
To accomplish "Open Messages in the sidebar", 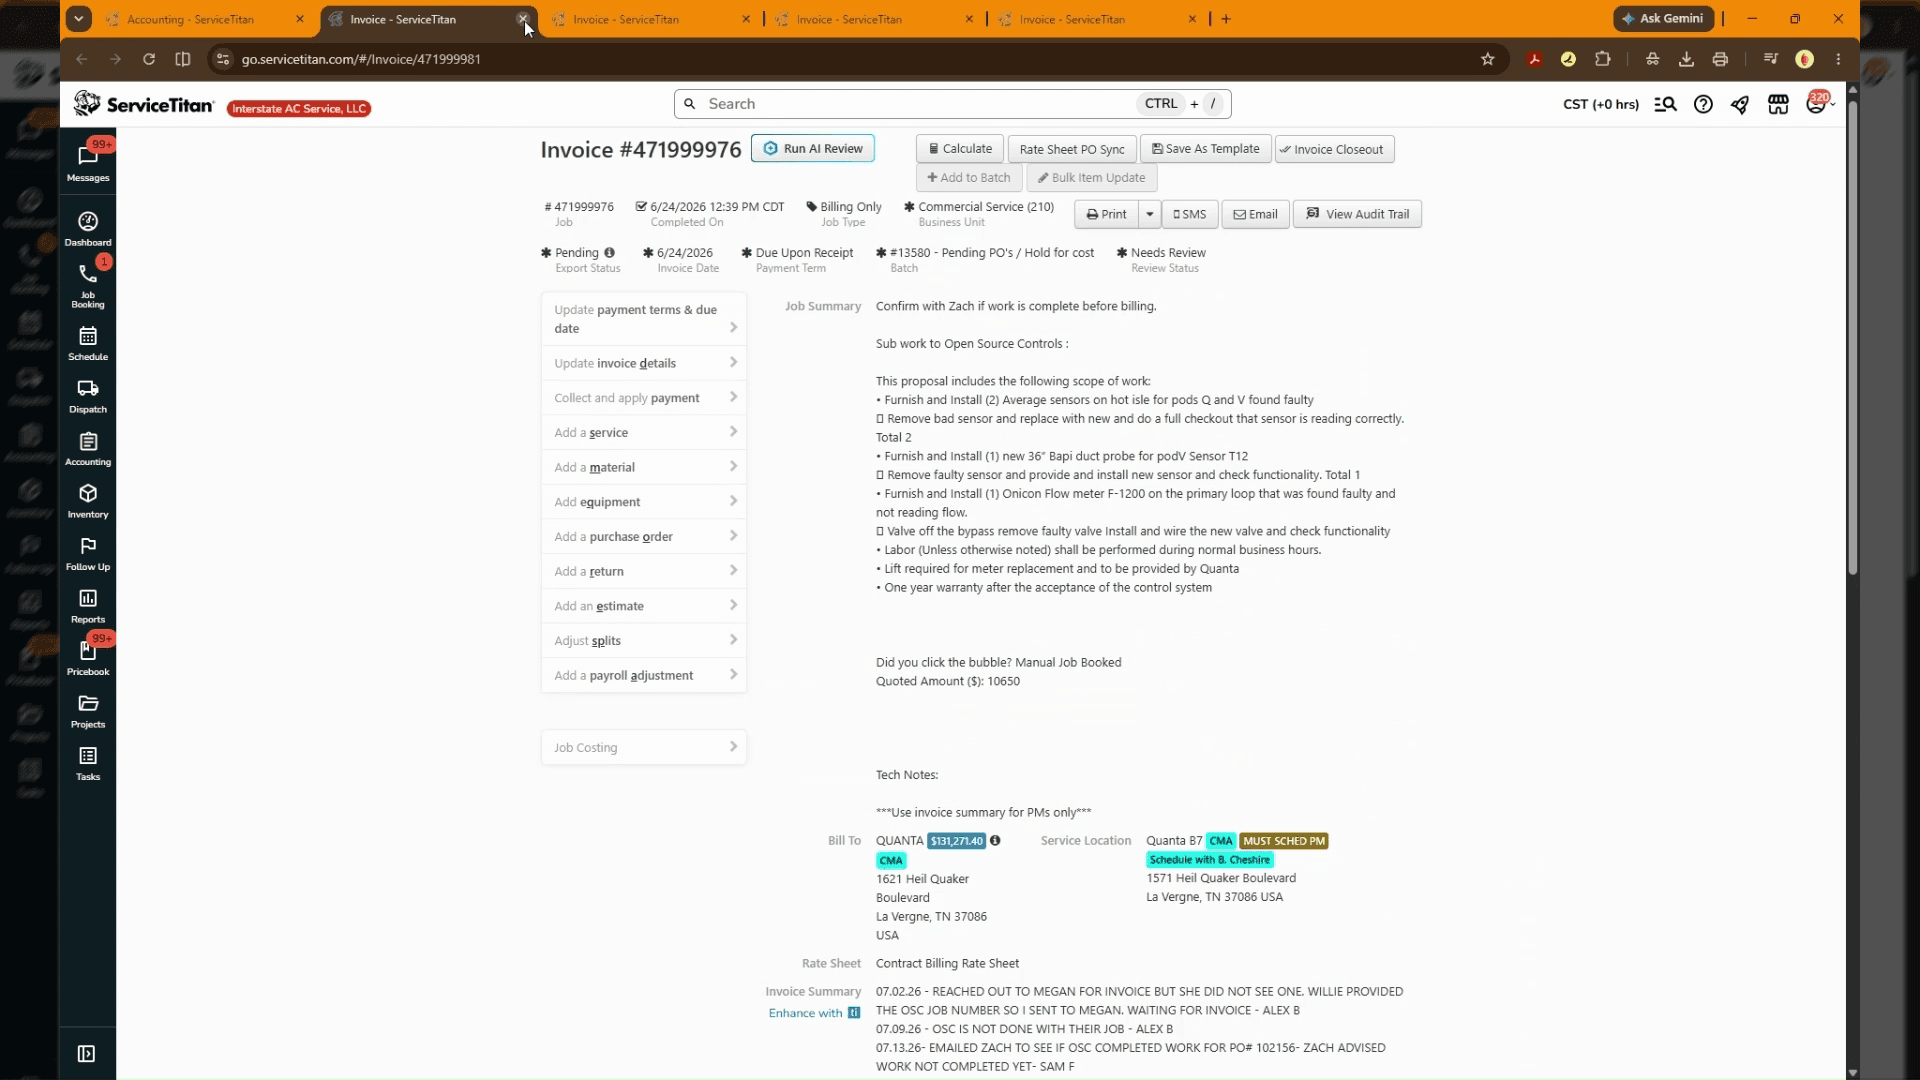I will [x=88, y=162].
